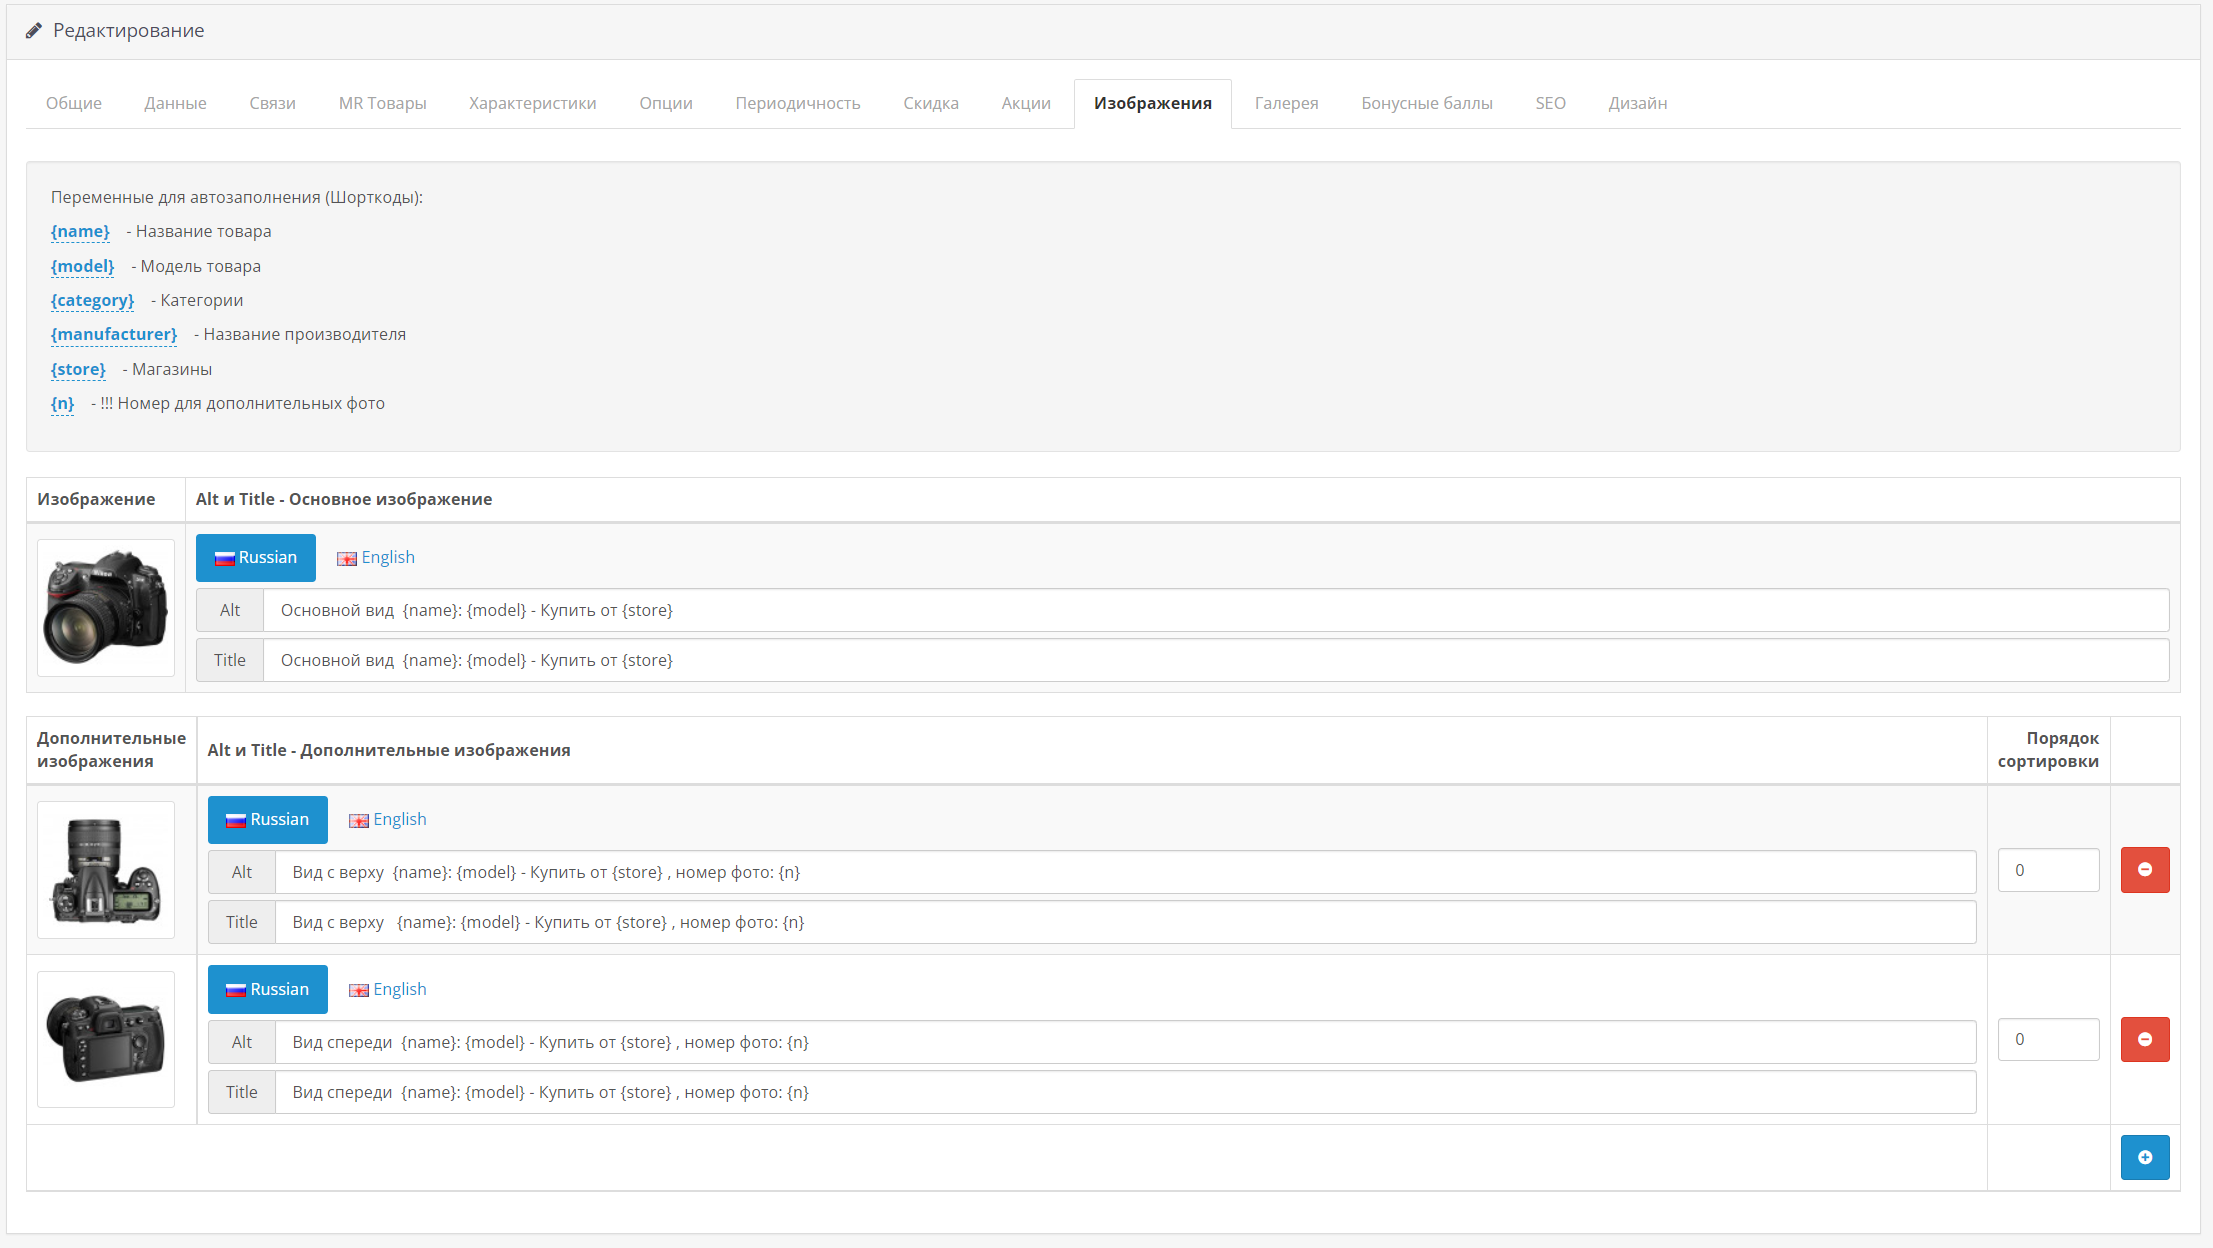Insert the {name} shortcode
The image size is (2213, 1248).
click(80, 232)
